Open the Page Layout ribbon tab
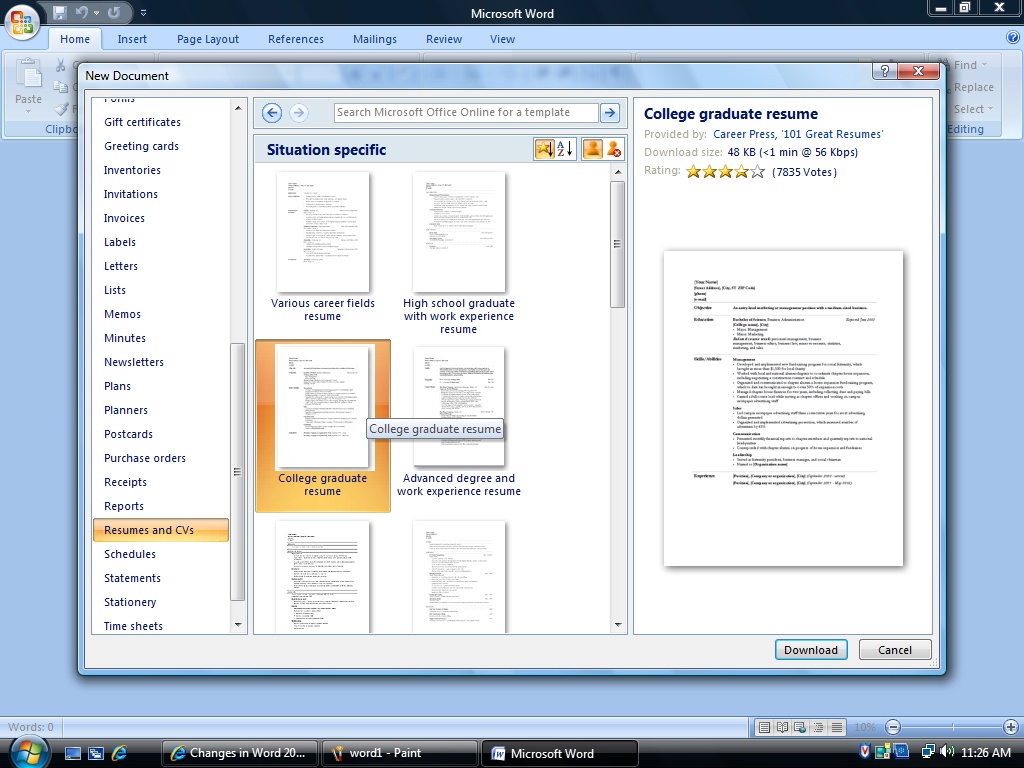Image resolution: width=1024 pixels, height=768 pixels. pyautogui.click(x=208, y=39)
